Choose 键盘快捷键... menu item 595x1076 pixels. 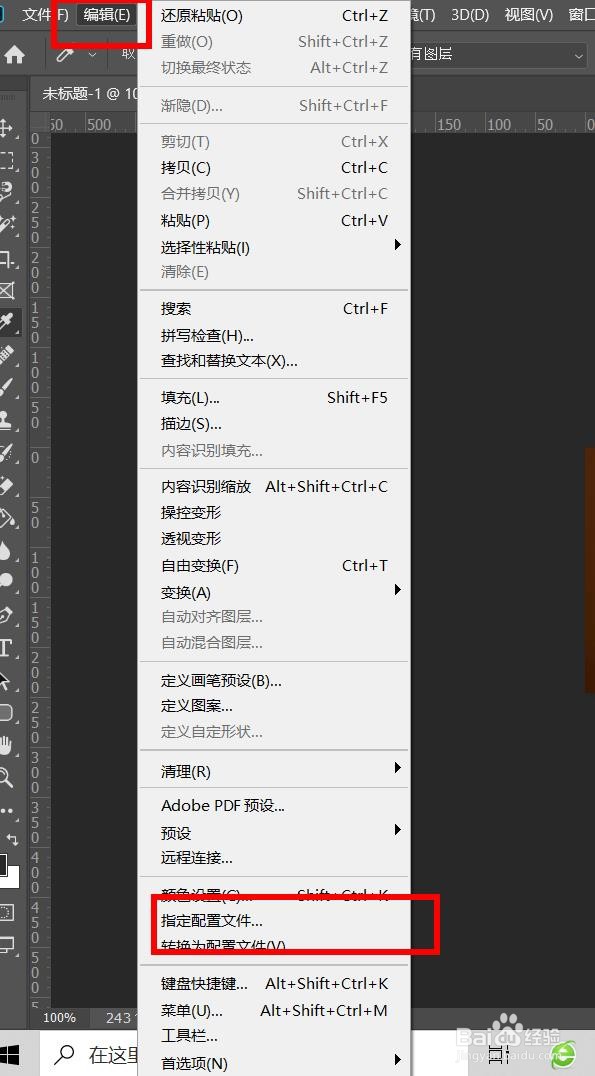(x=275, y=983)
